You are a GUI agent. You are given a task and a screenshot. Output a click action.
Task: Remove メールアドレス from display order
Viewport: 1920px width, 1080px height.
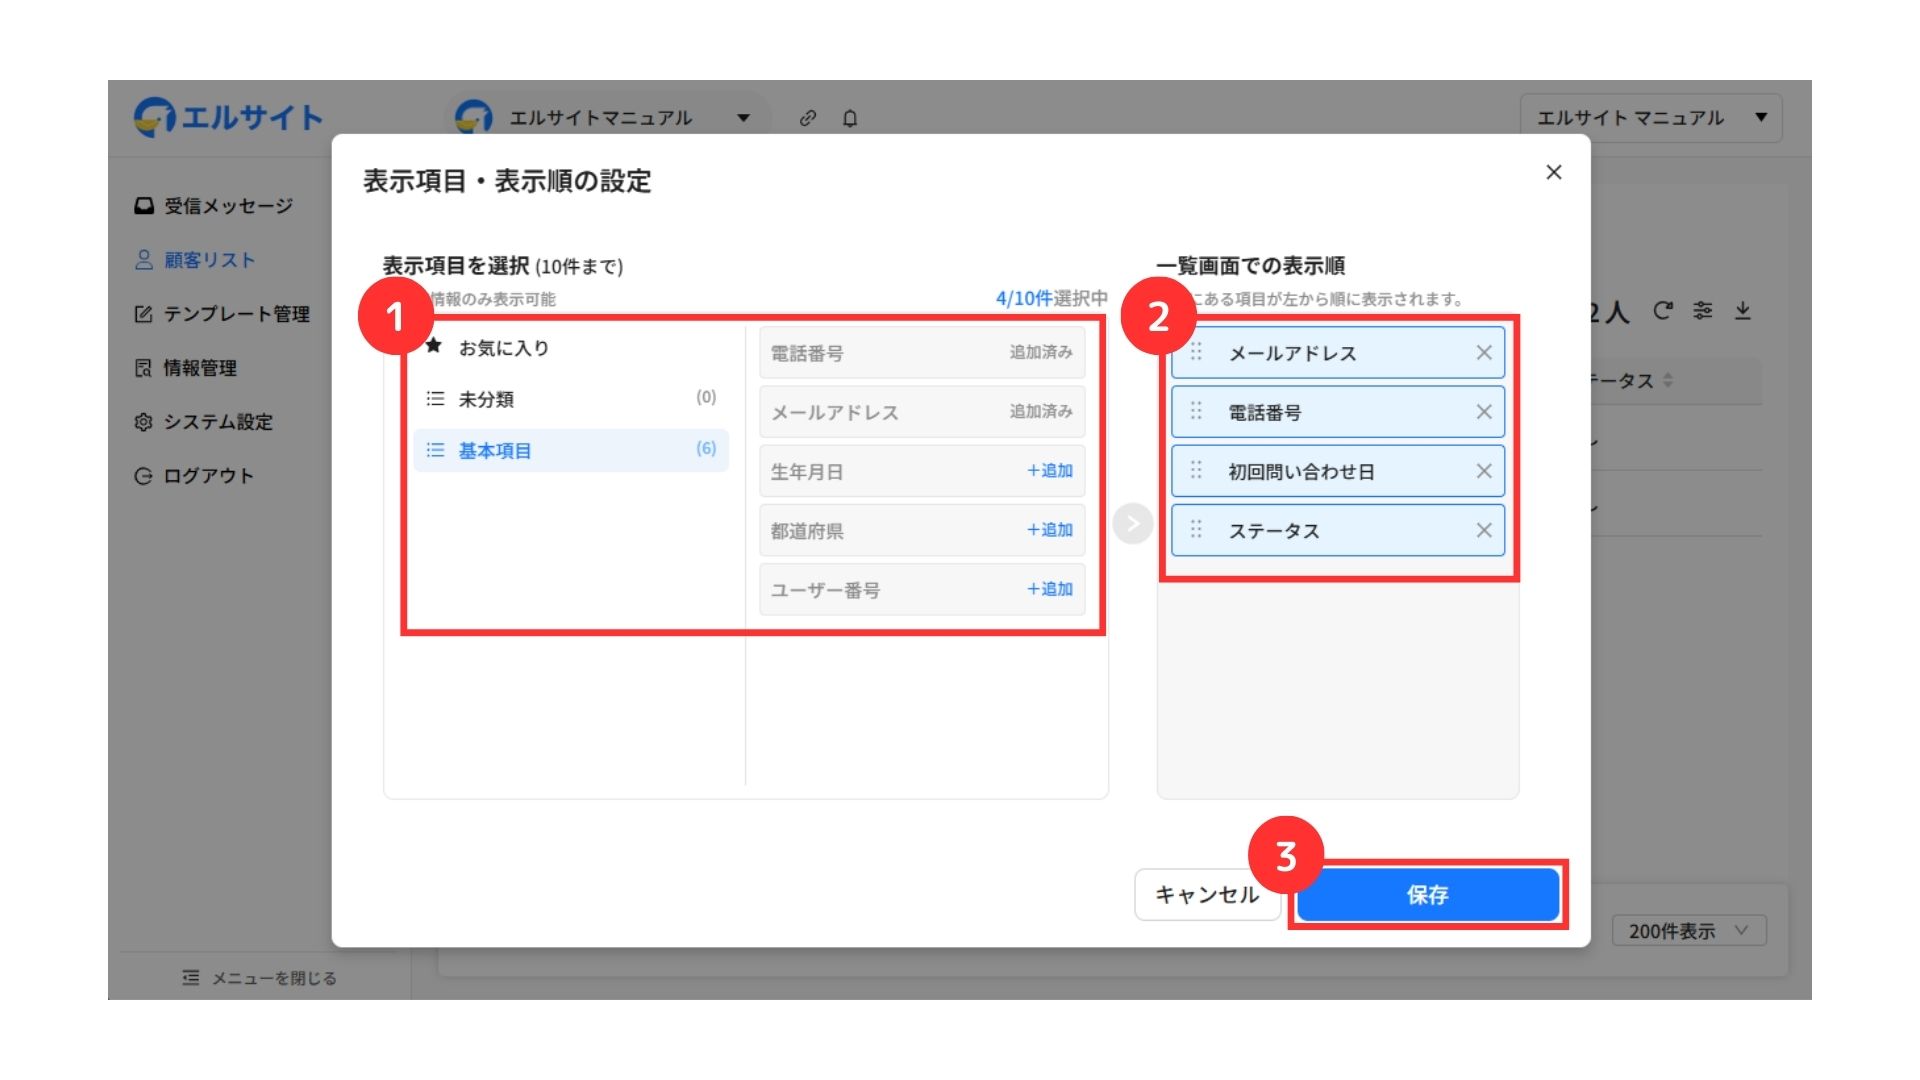[x=1484, y=353]
